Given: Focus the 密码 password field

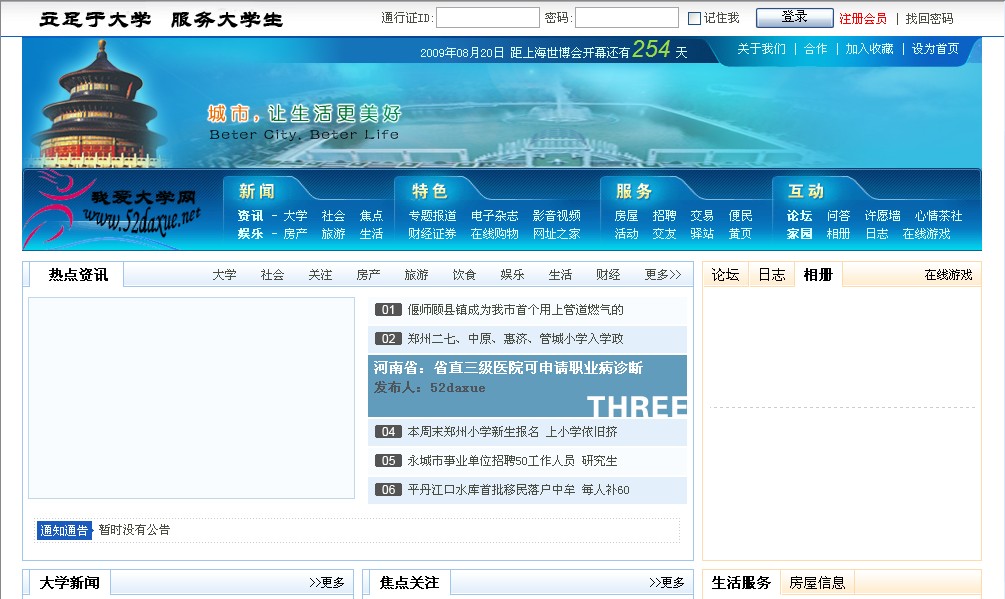Looking at the screenshot, I should click(x=627, y=17).
